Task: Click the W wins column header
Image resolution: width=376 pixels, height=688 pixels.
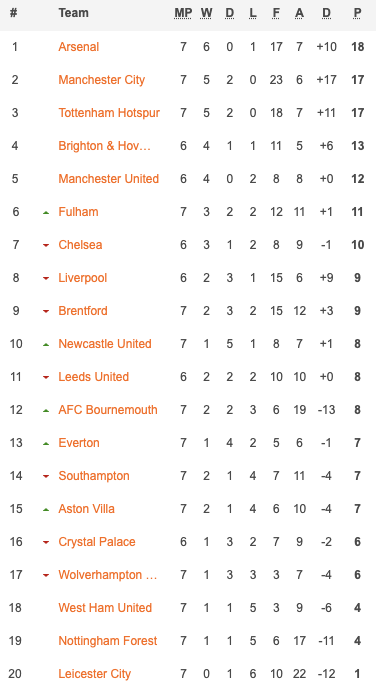Action: [206, 13]
